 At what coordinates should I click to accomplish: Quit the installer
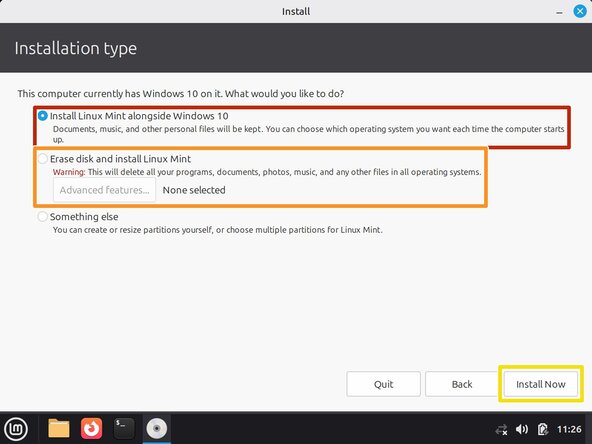pos(383,384)
